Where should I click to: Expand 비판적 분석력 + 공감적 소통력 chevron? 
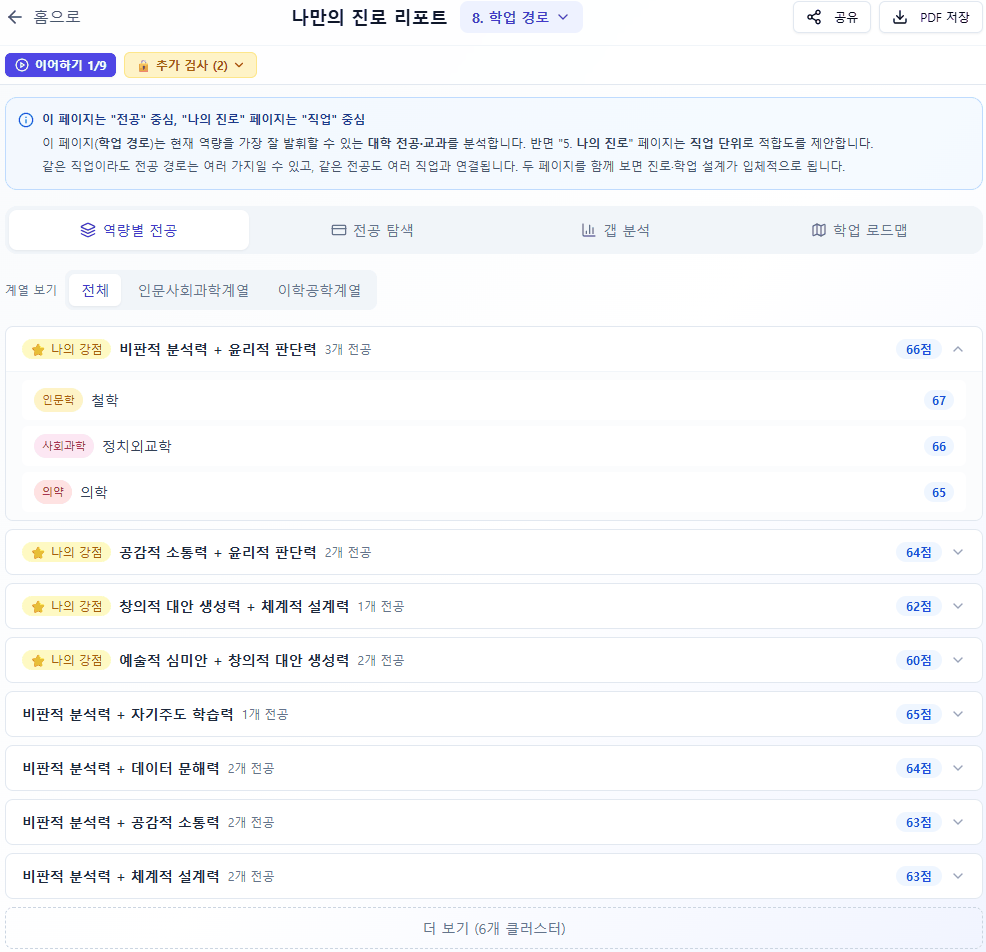click(958, 822)
